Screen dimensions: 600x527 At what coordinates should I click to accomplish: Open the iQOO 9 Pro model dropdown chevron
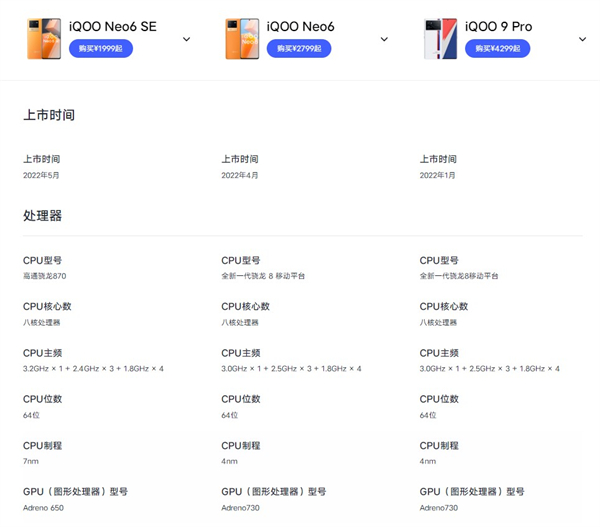582,39
